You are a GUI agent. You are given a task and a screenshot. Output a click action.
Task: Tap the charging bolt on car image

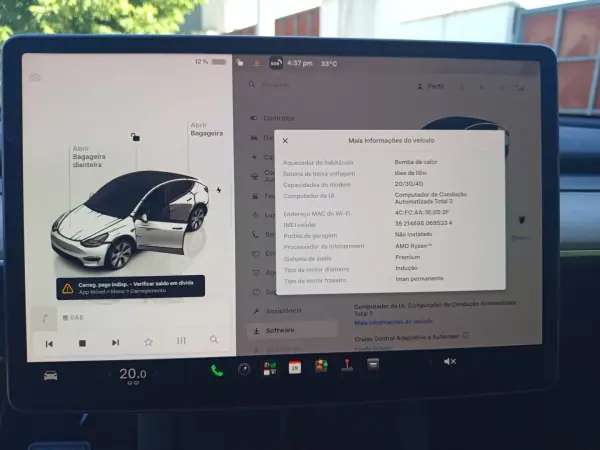[219, 190]
